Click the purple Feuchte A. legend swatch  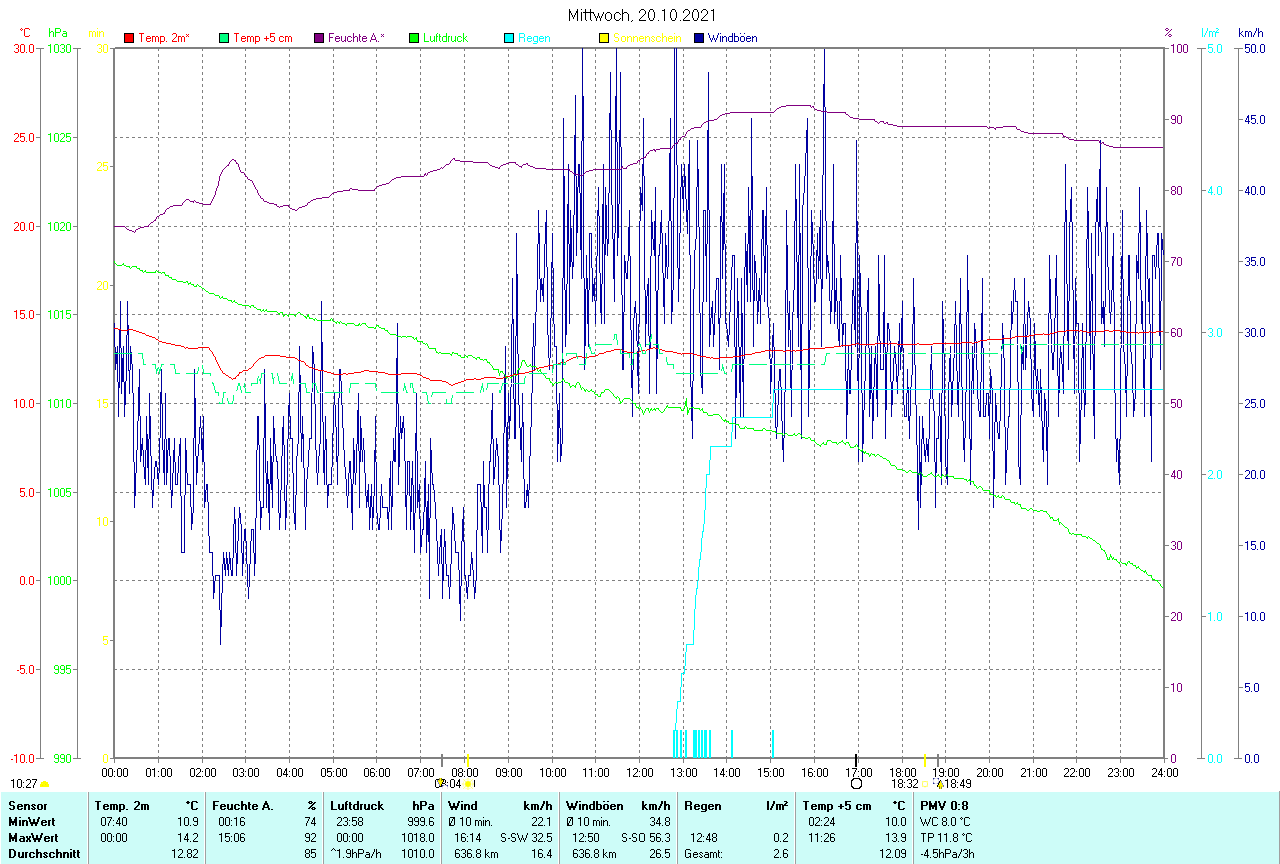[x=319, y=38]
